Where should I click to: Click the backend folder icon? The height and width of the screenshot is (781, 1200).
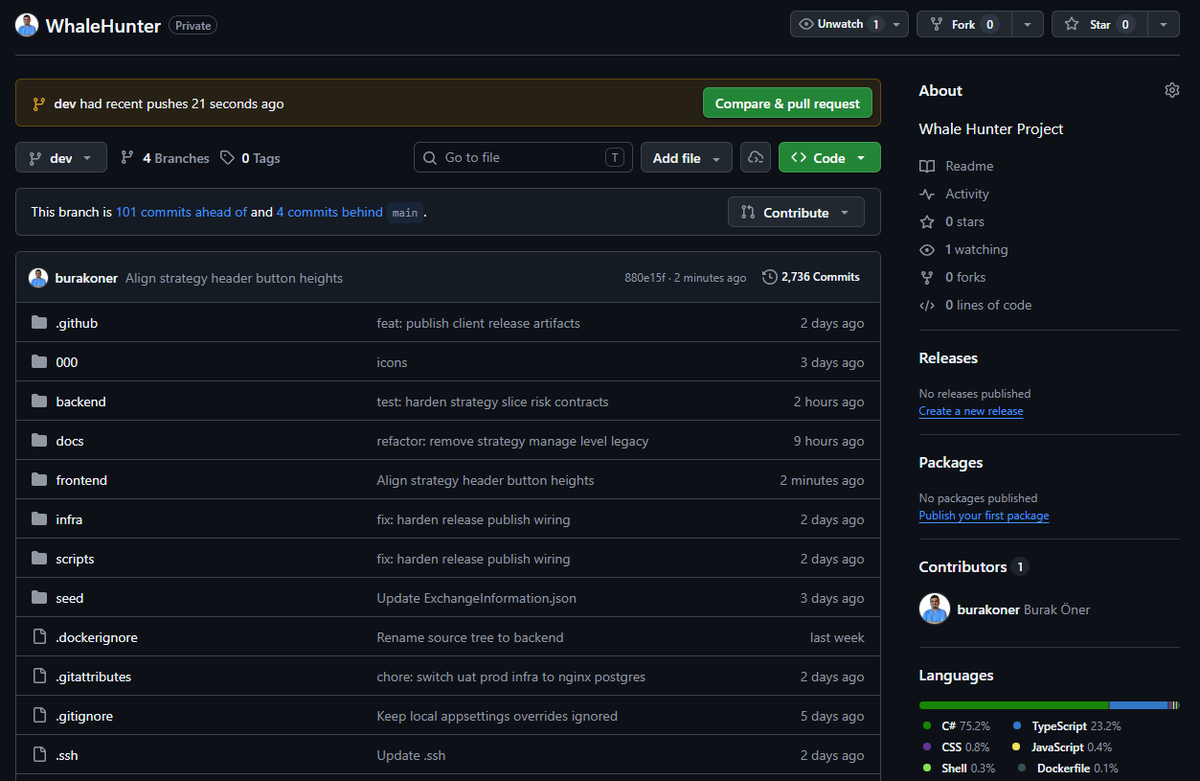click(39, 401)
